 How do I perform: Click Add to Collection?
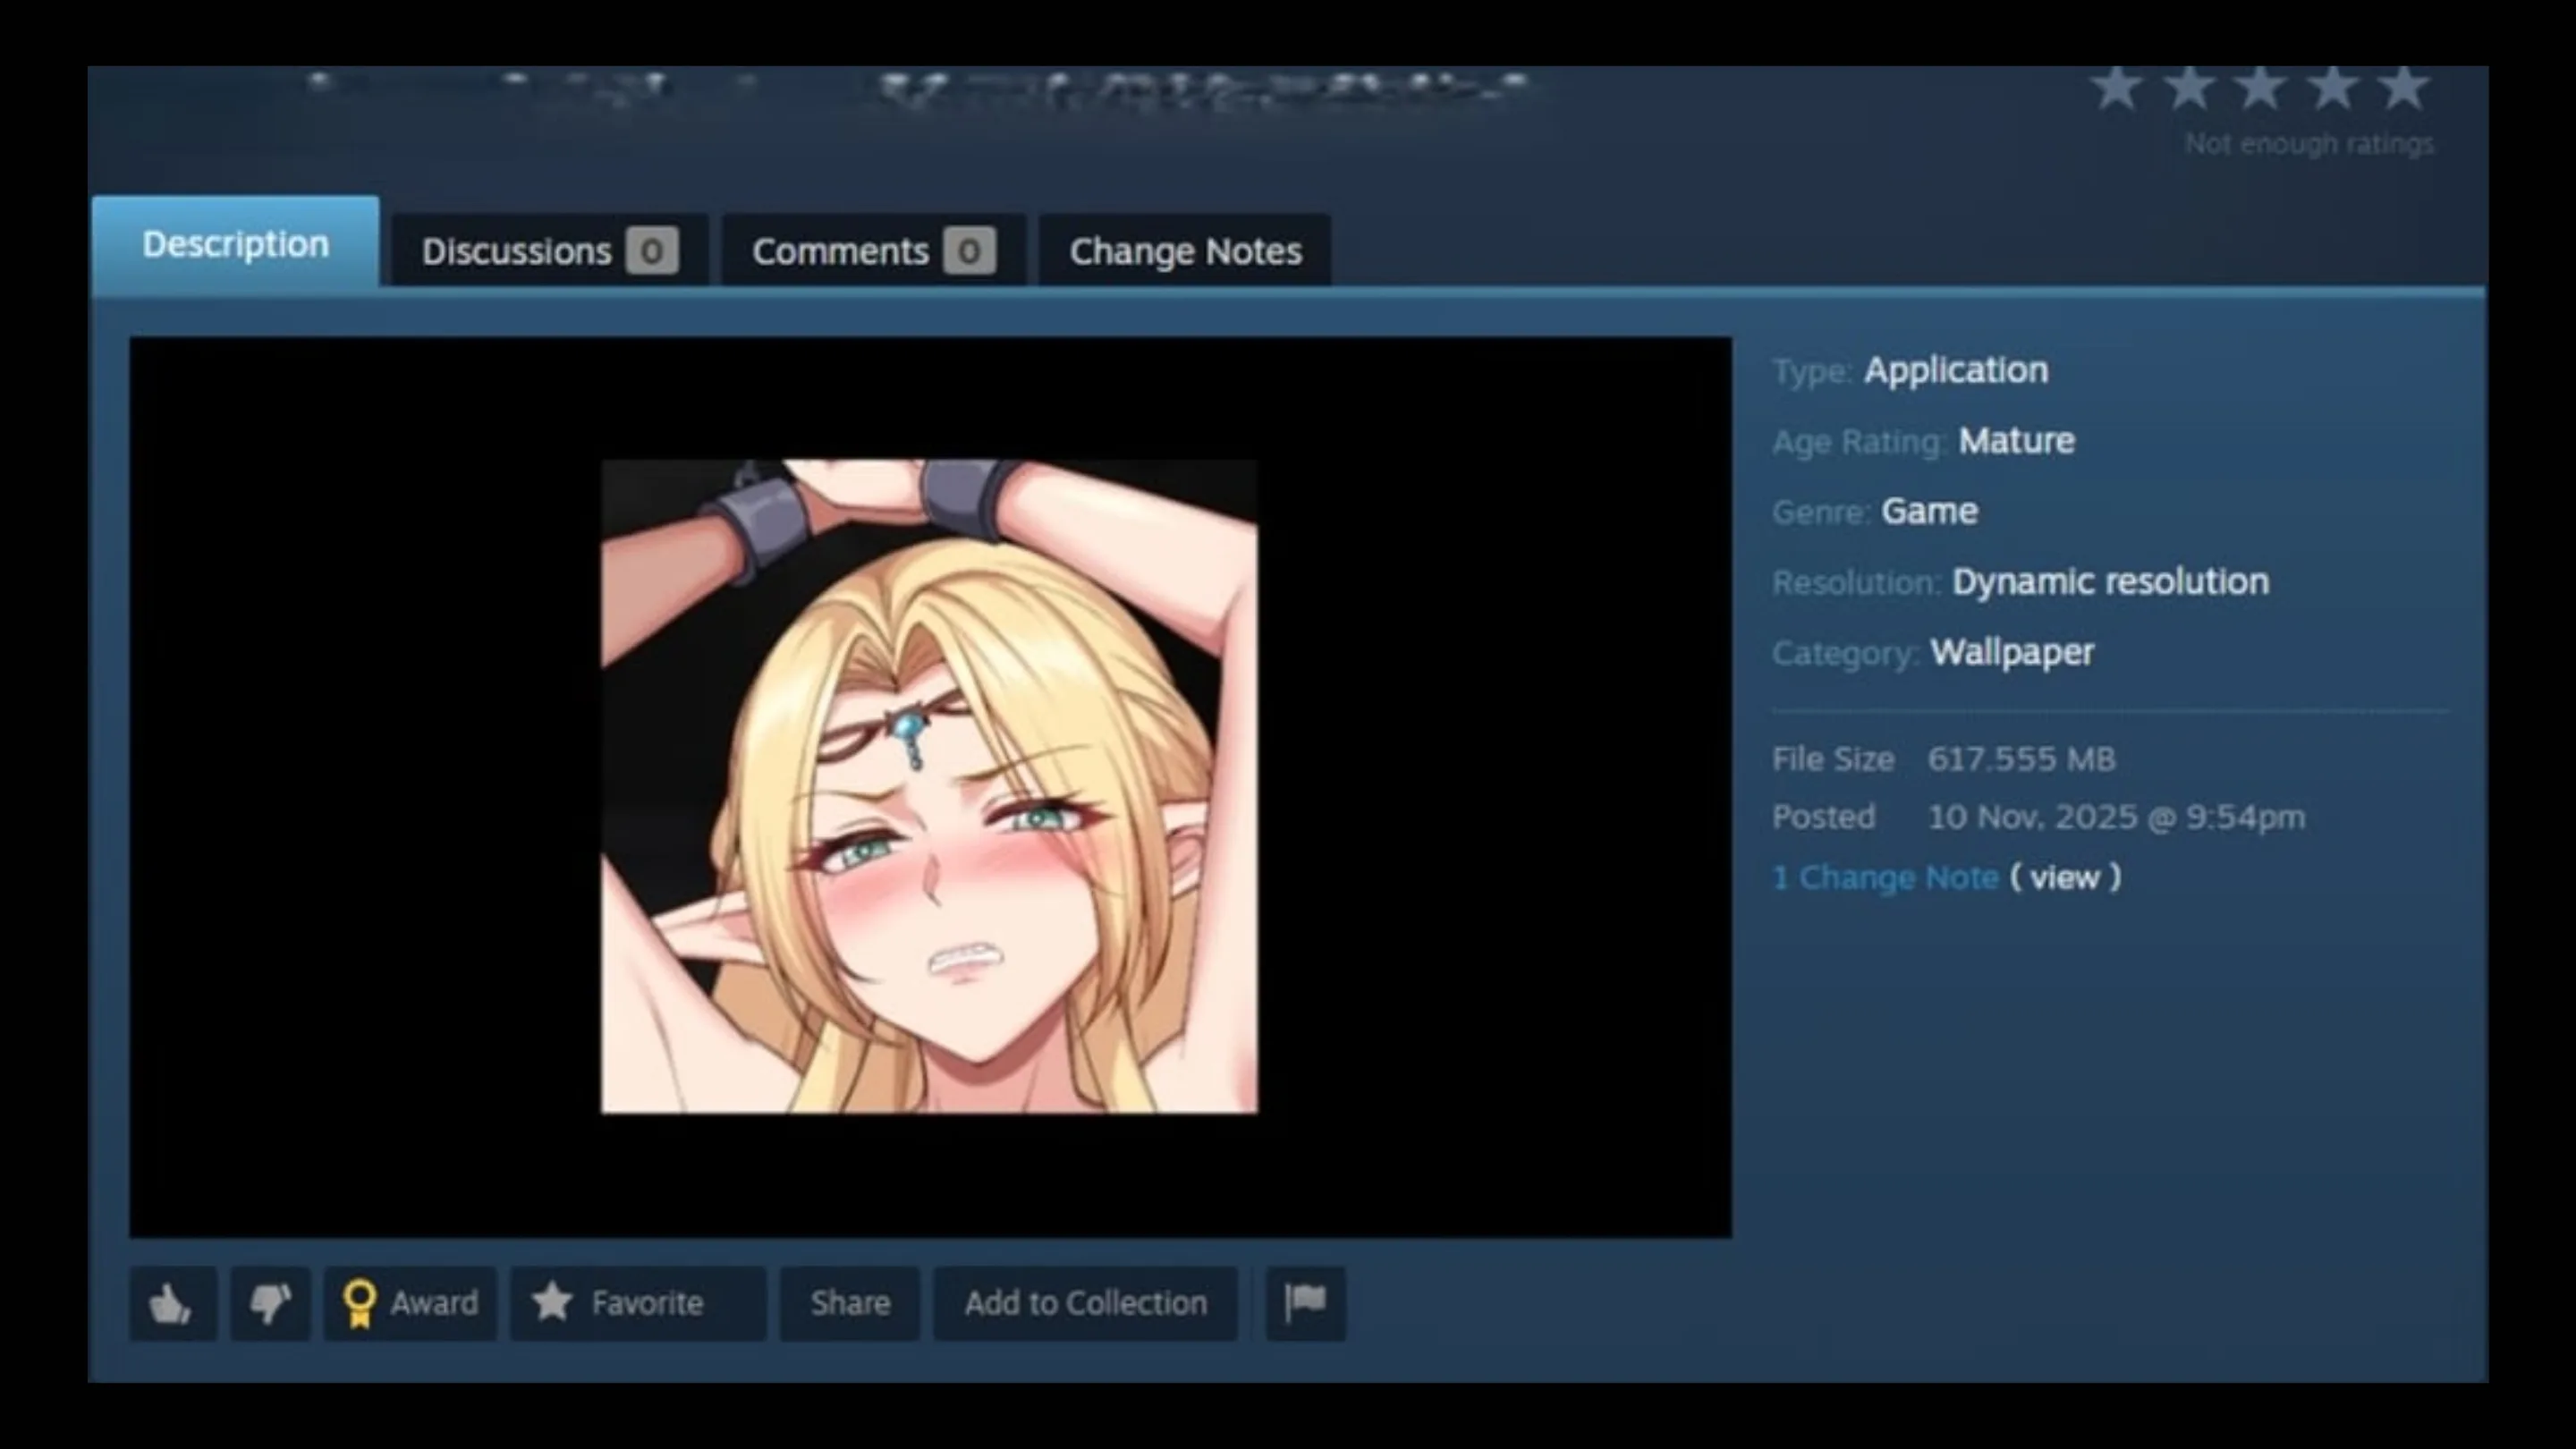tap(1085, 1303)
